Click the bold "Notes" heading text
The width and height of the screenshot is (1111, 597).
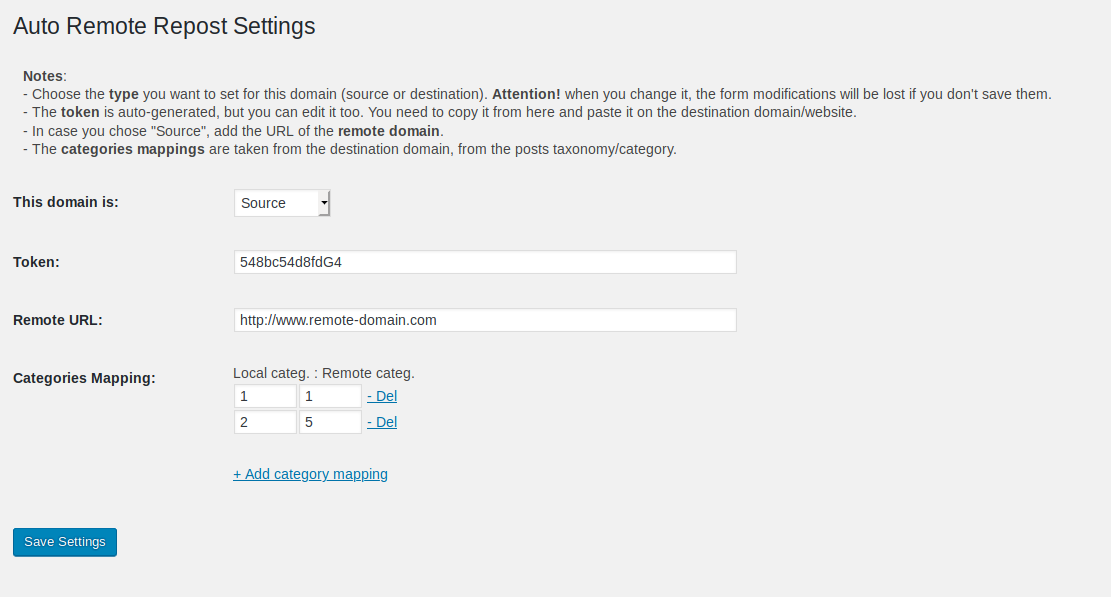(43, 76)
